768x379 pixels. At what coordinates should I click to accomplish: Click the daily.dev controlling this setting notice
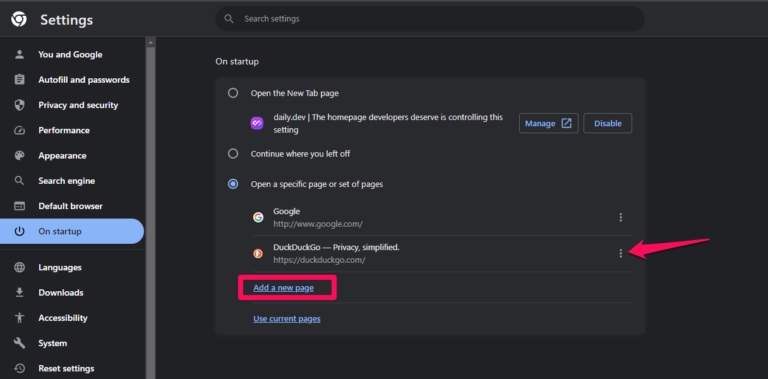(388, 123)
